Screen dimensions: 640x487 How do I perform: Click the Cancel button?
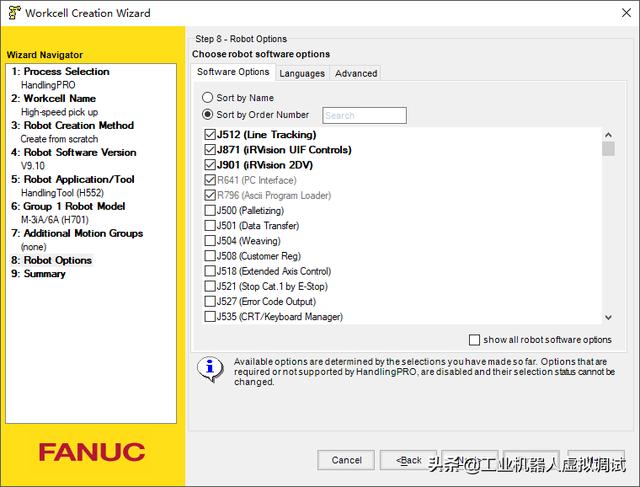tap(346, 460)
